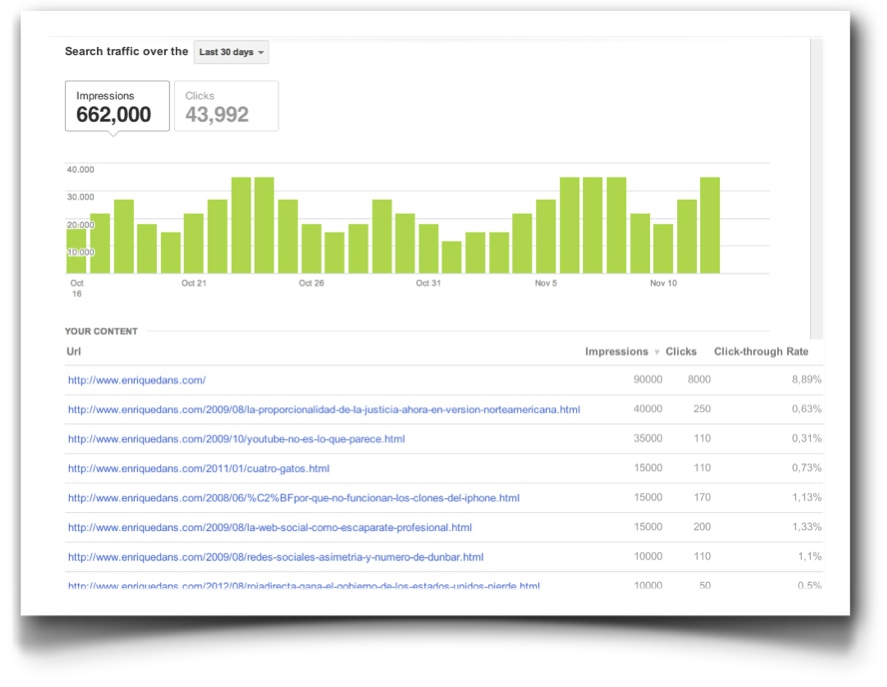Viewport: 887px width, 687px height.
Task: Click the sort arrow beside Impressions header
Action: point(657,352)
